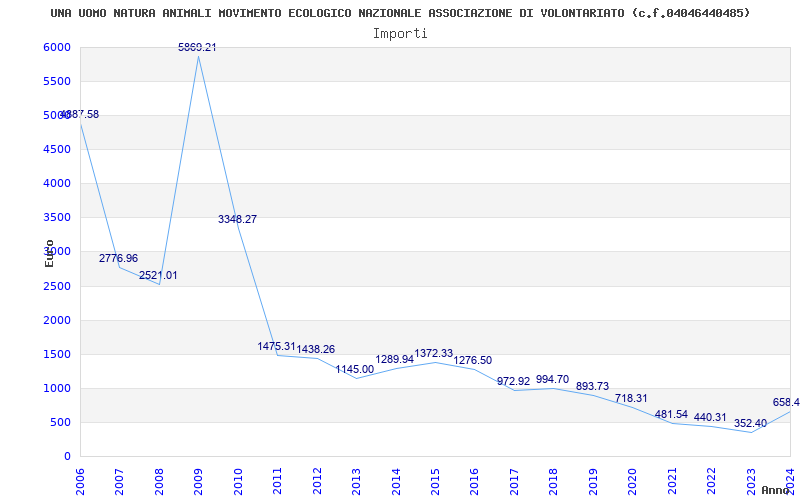Select the 2021 x-axis year label
The image size is (800, 500).
(672, 482)
